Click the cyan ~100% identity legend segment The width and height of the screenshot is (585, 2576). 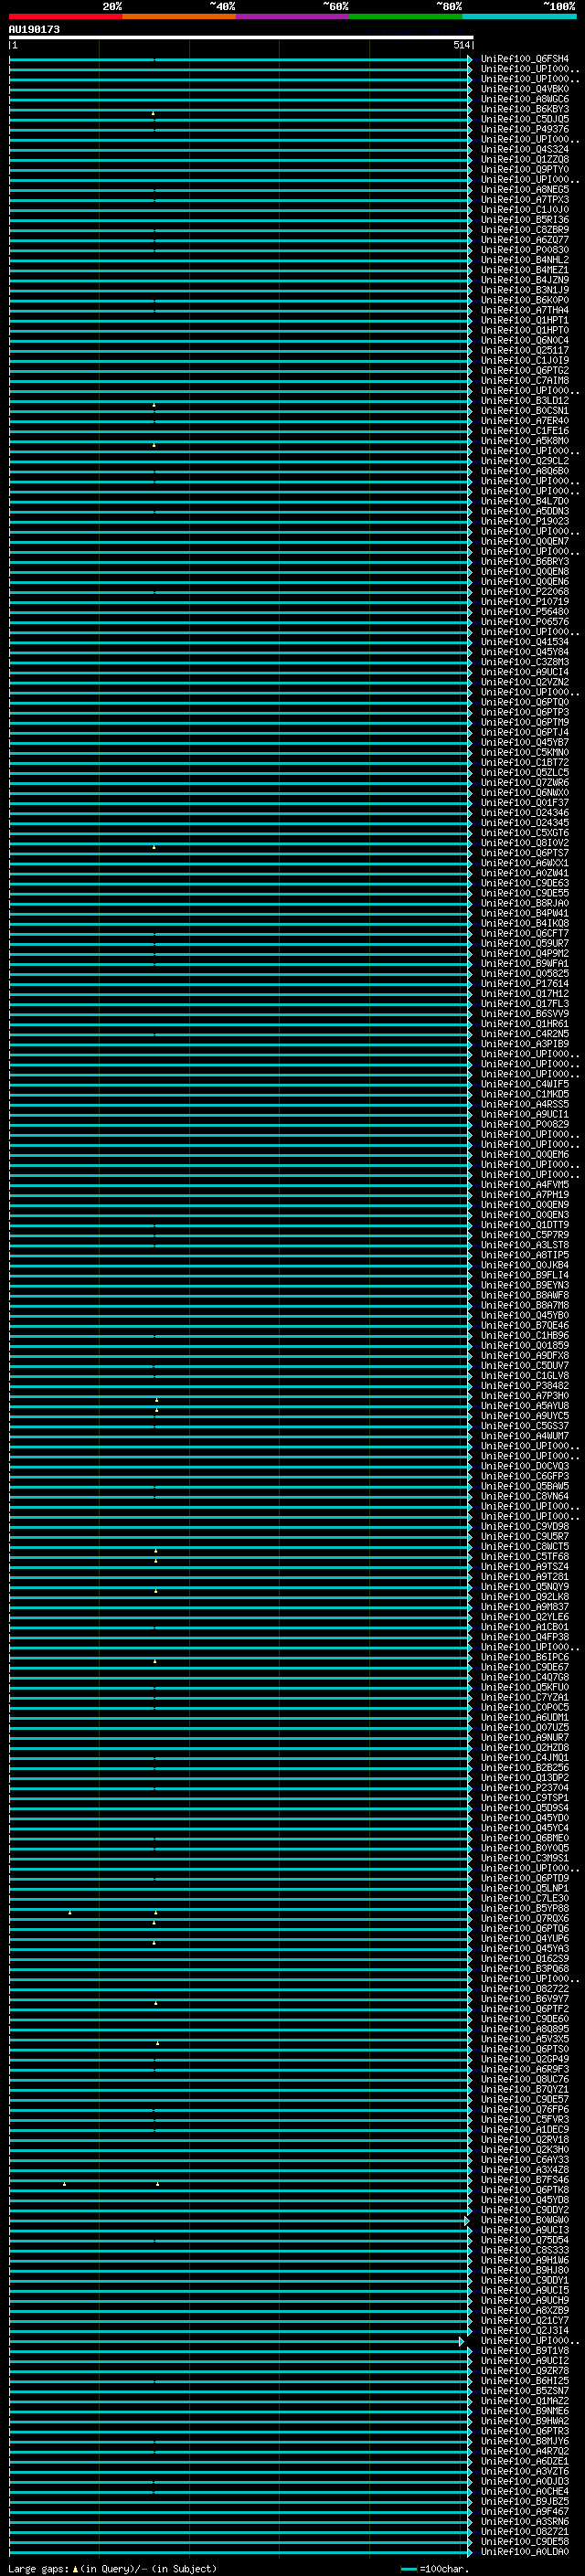click(519, 16)
